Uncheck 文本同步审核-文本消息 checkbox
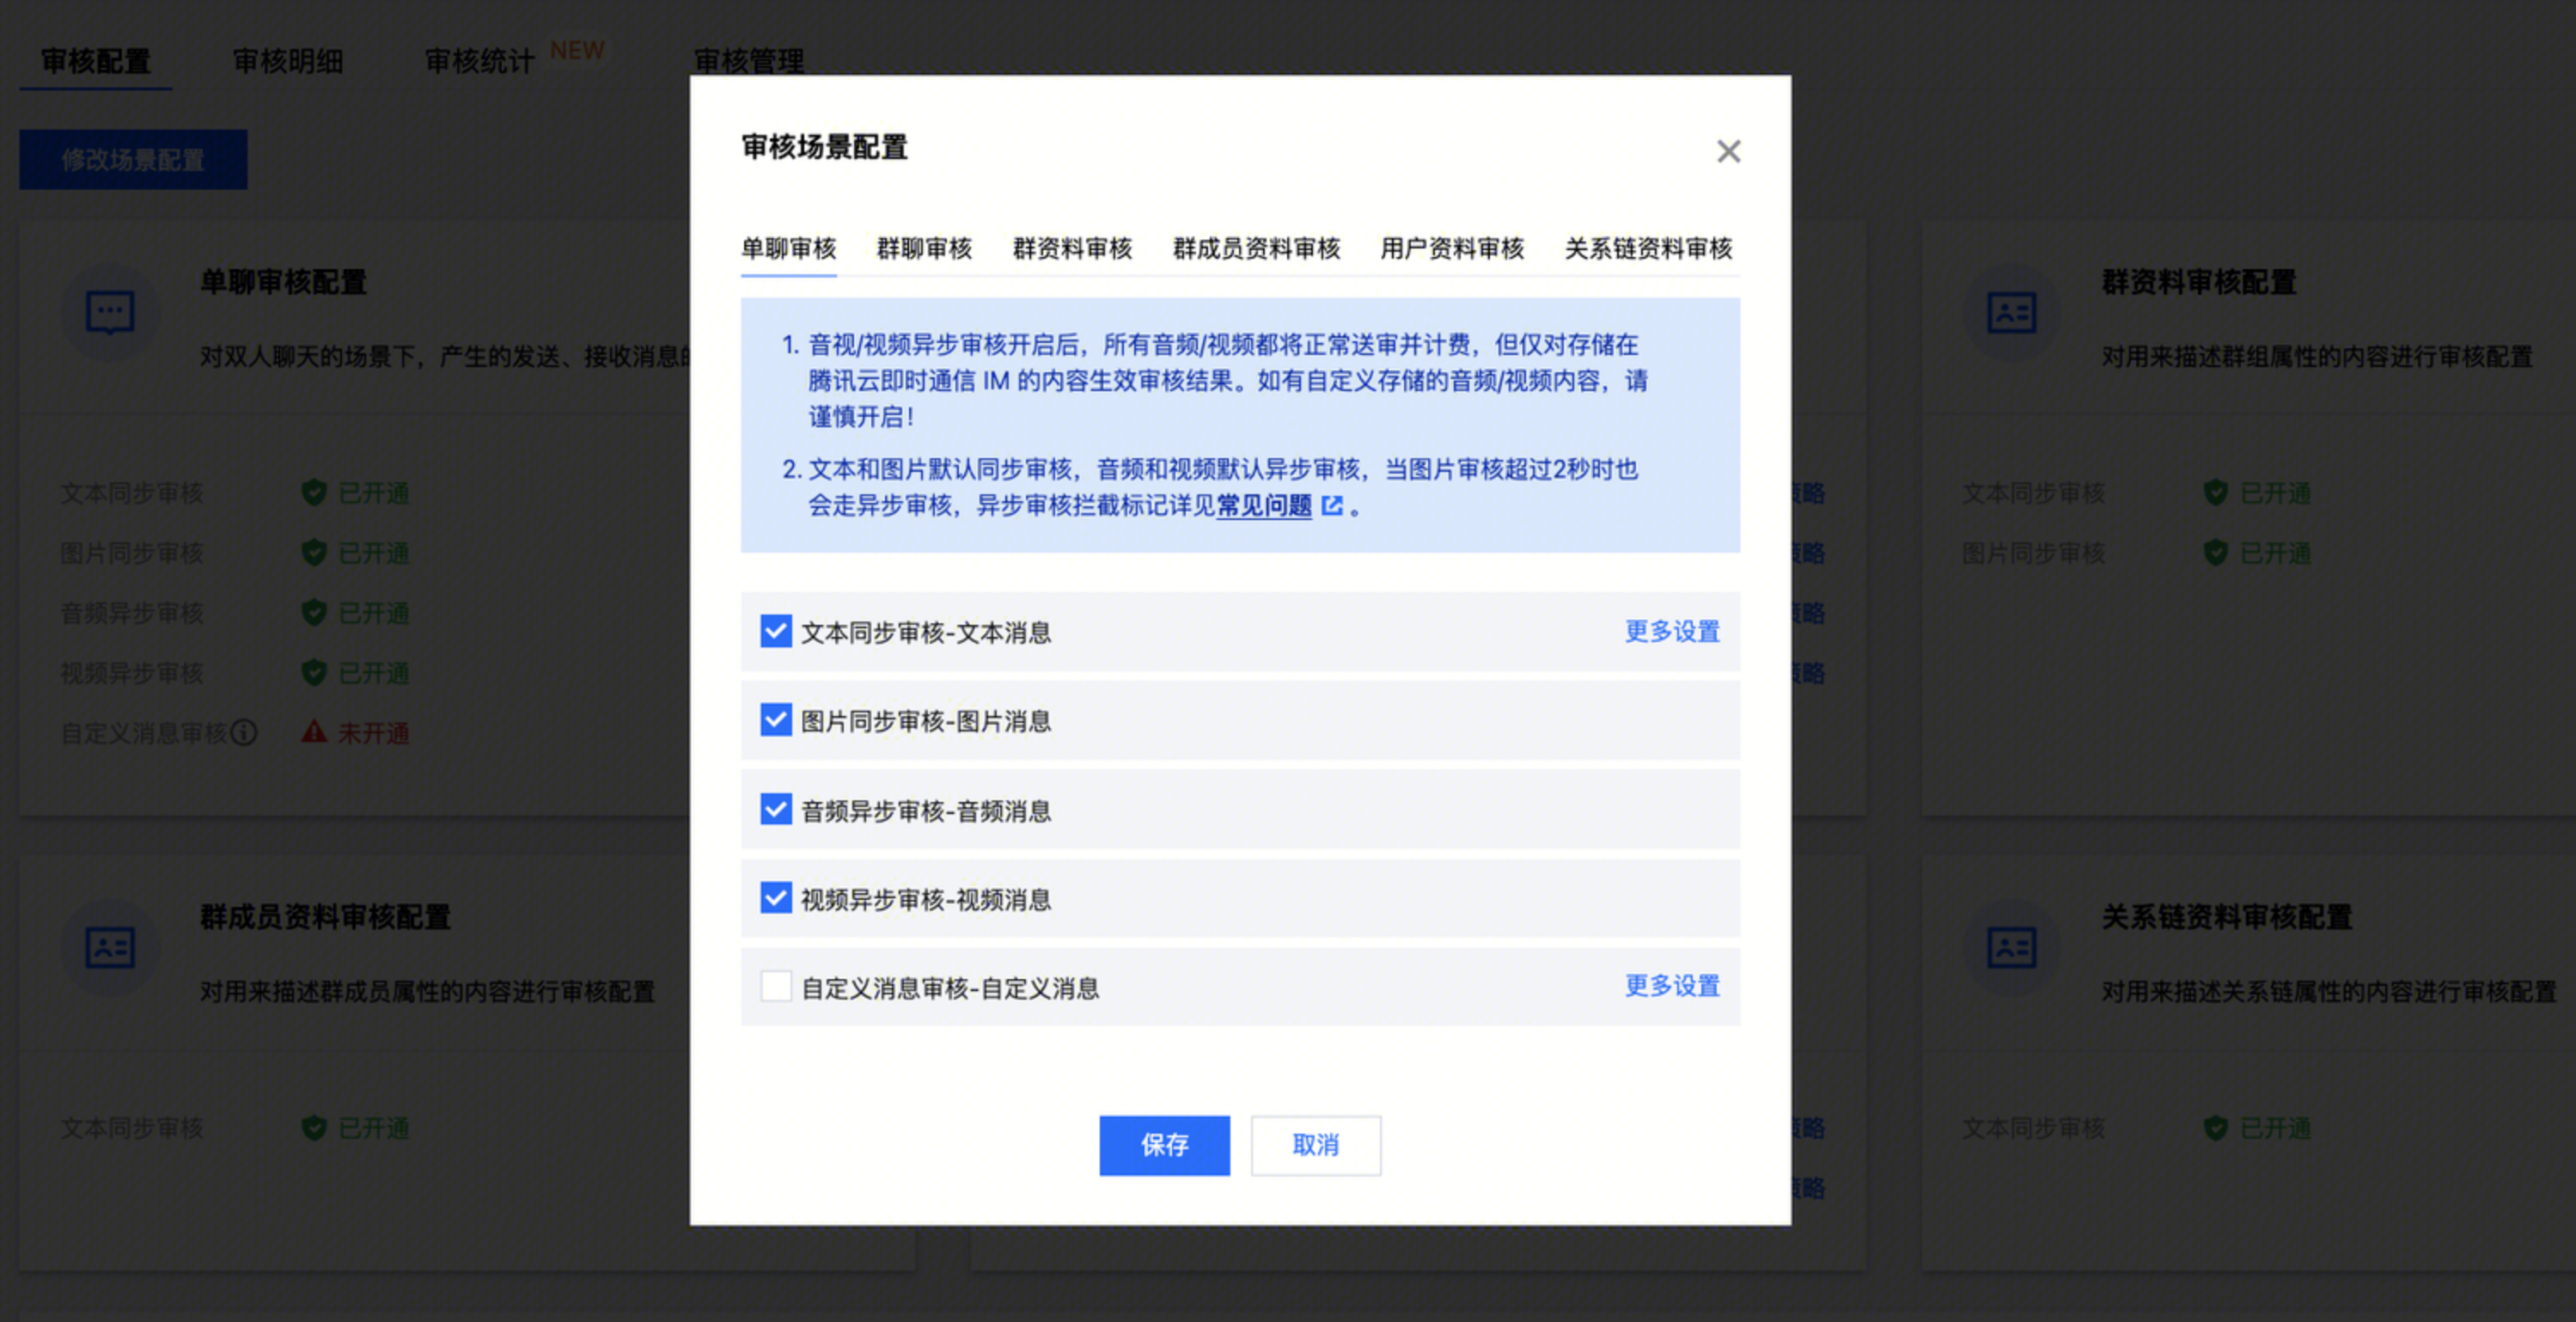The width and height of the screenshot is (2576, 1322). click(x=776, y=631)
